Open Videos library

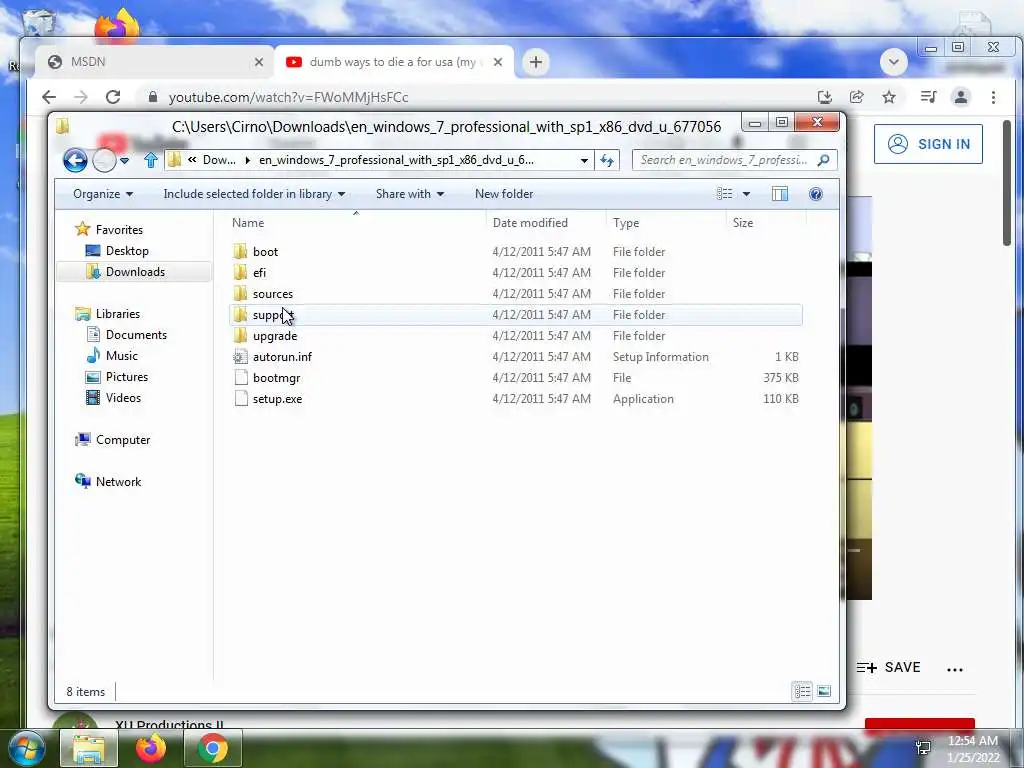pos(123,398)
